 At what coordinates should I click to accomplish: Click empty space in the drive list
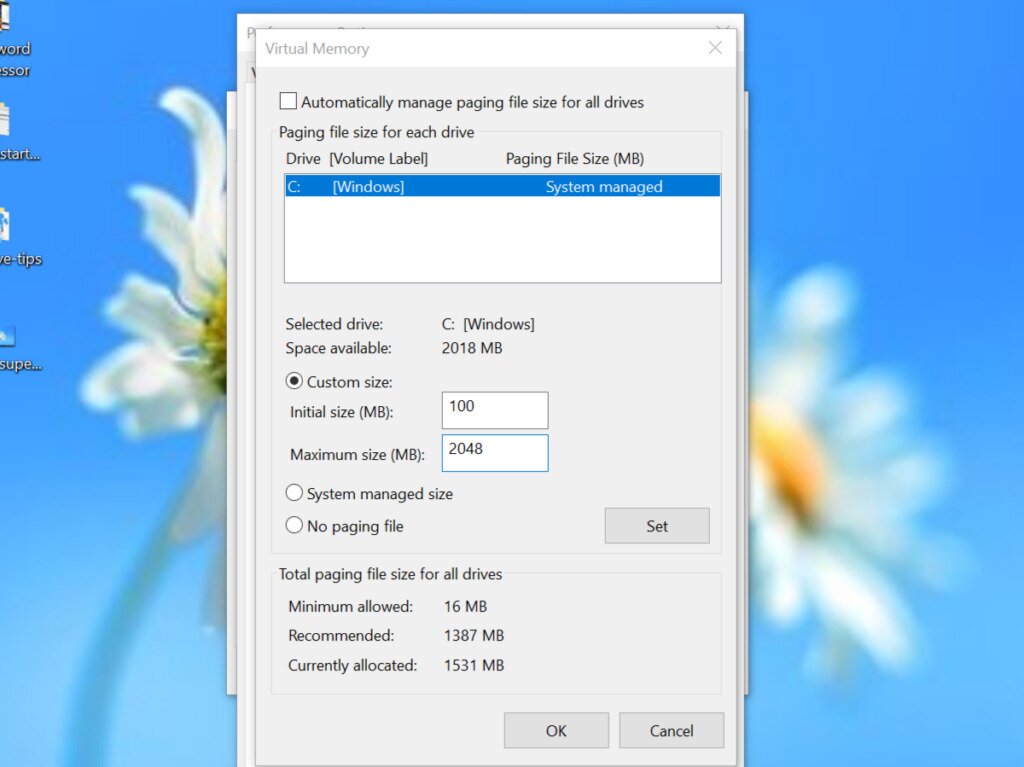[x=500, y=240]
